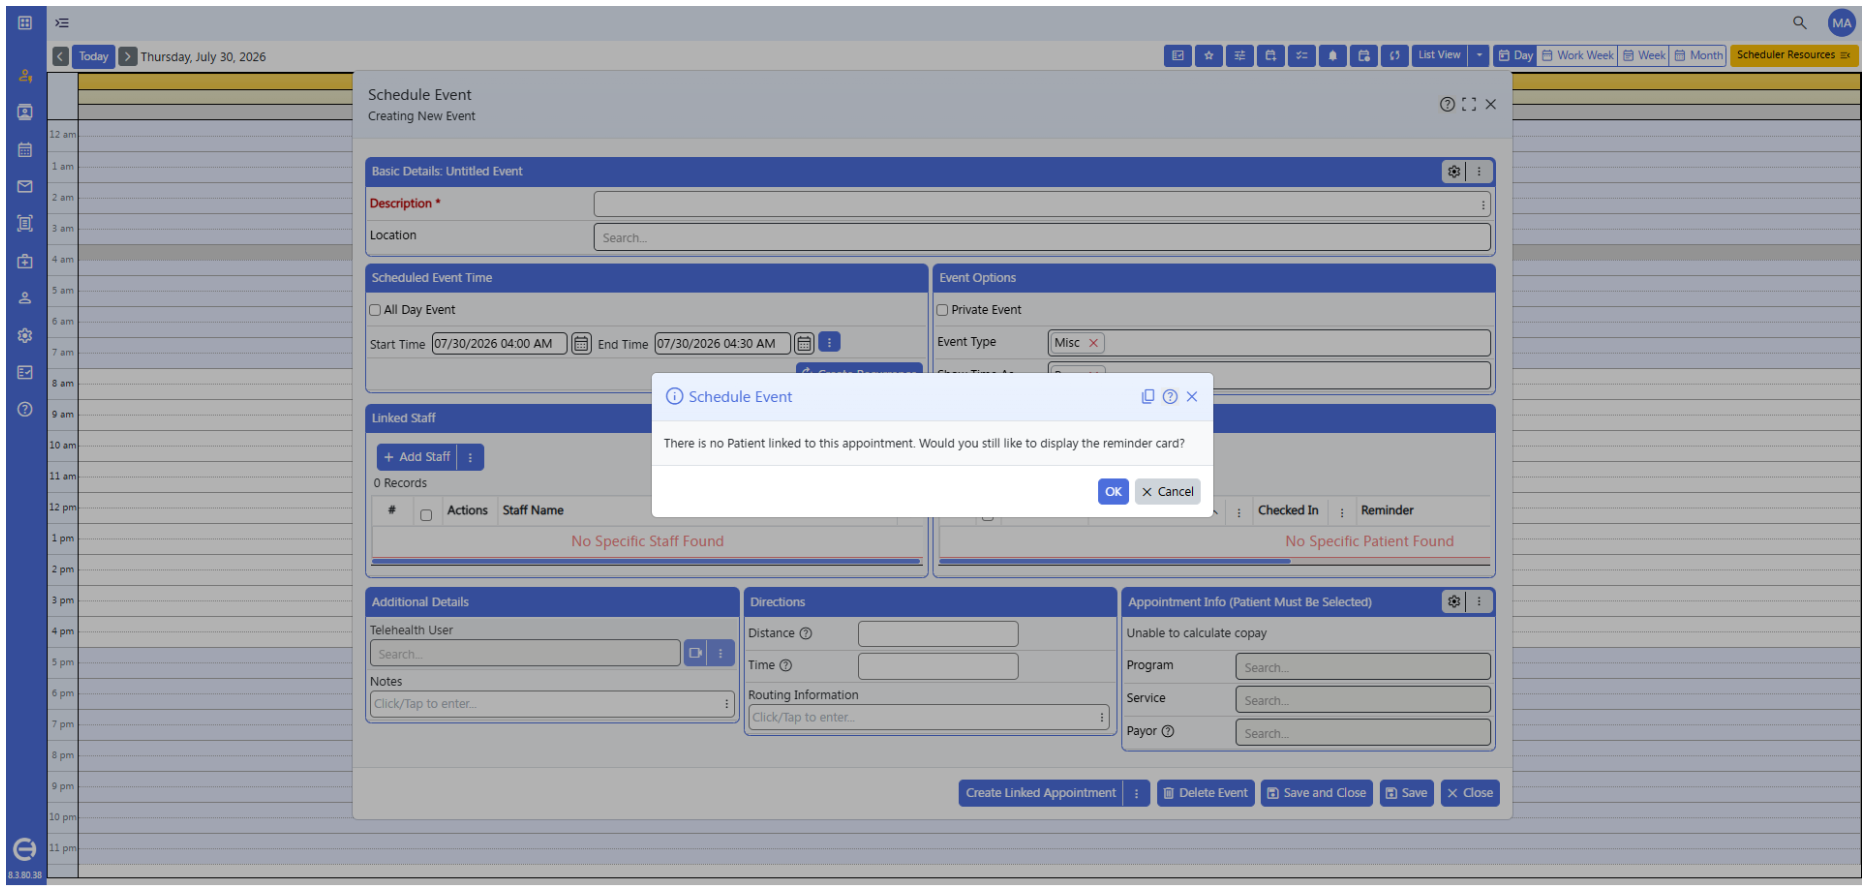Click OK in the reminder card dialog
Viewport: 1868px width, 891px height.
tap(1112, 492)
